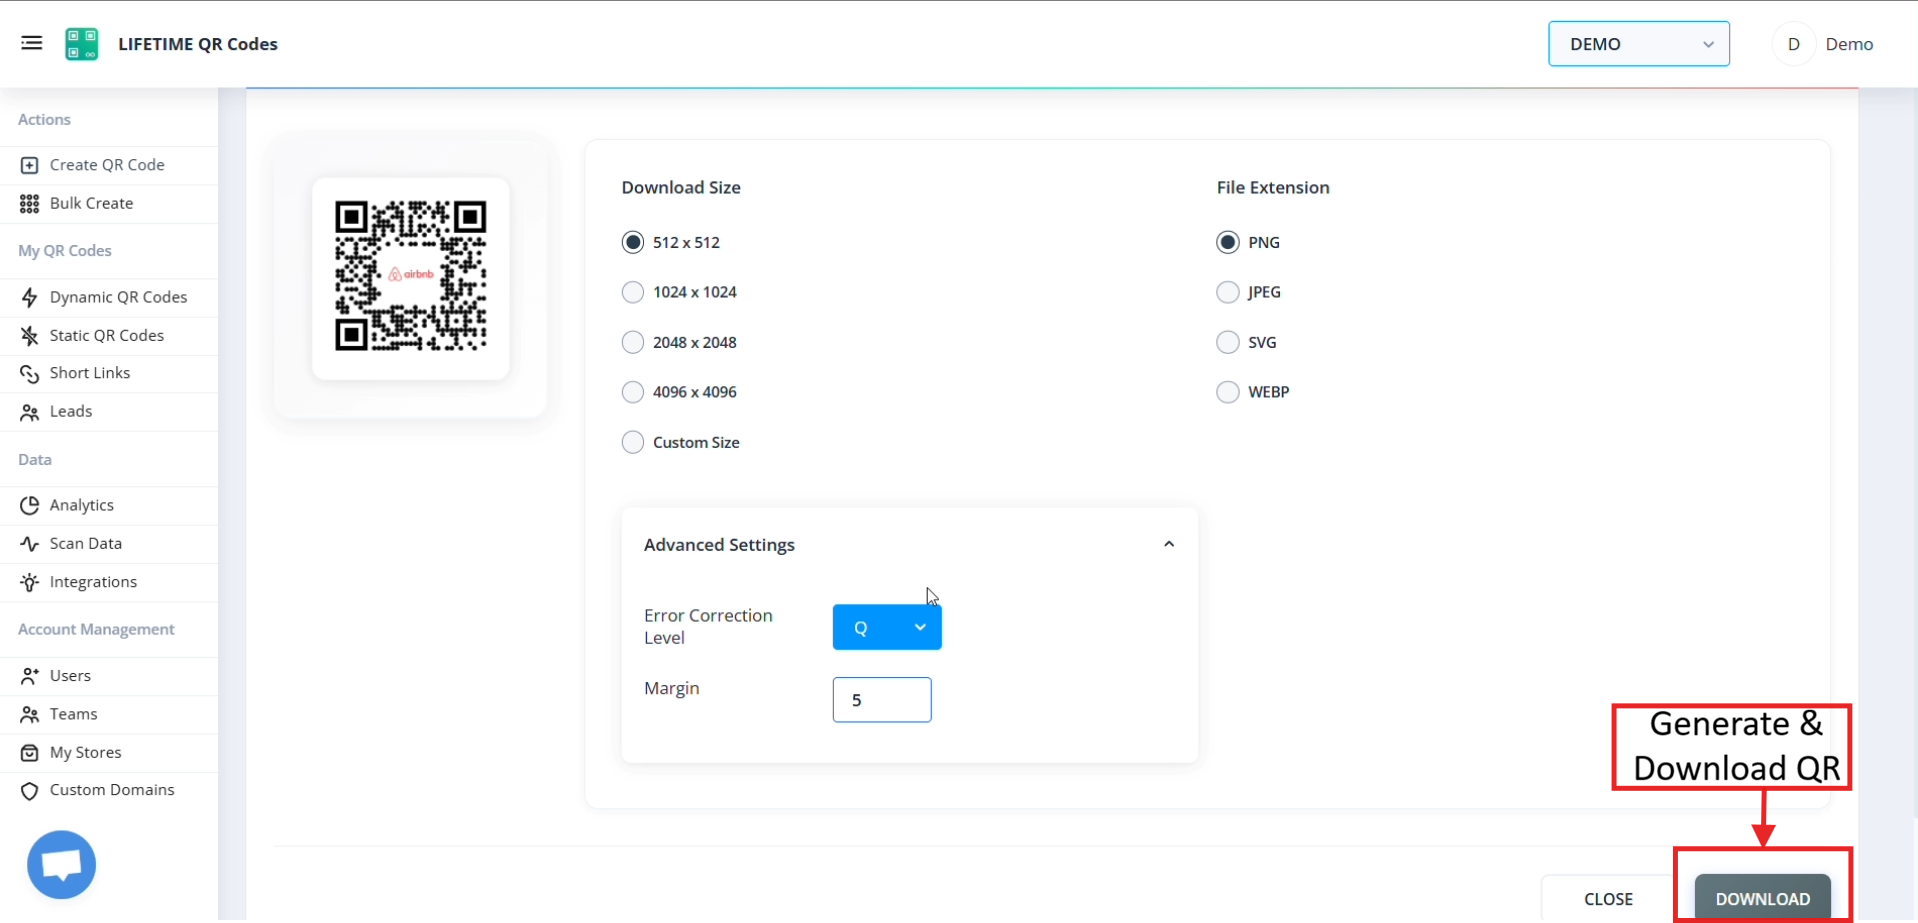Click the Scan Data icon

tap(29, 543)
